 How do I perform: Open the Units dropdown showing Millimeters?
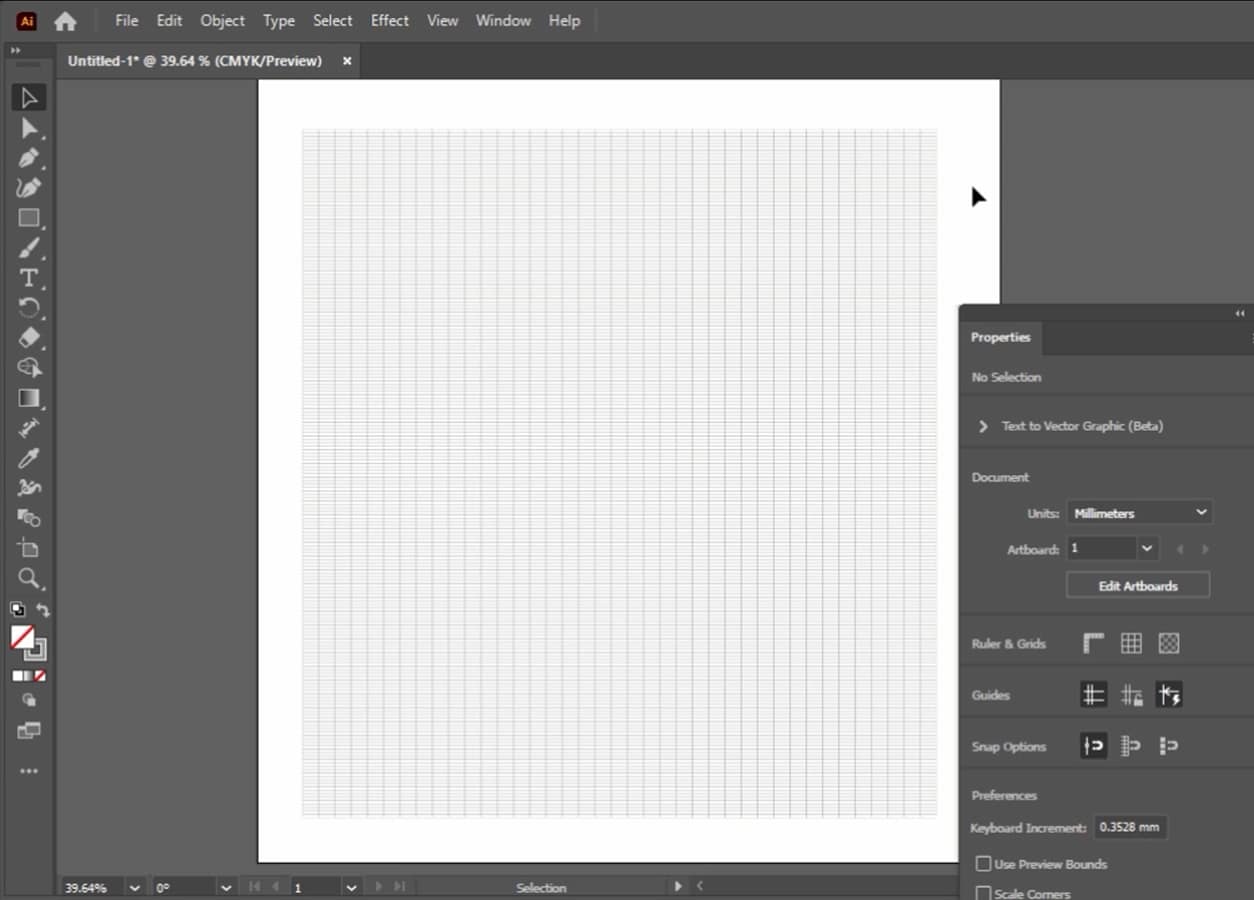[1139, 513]
